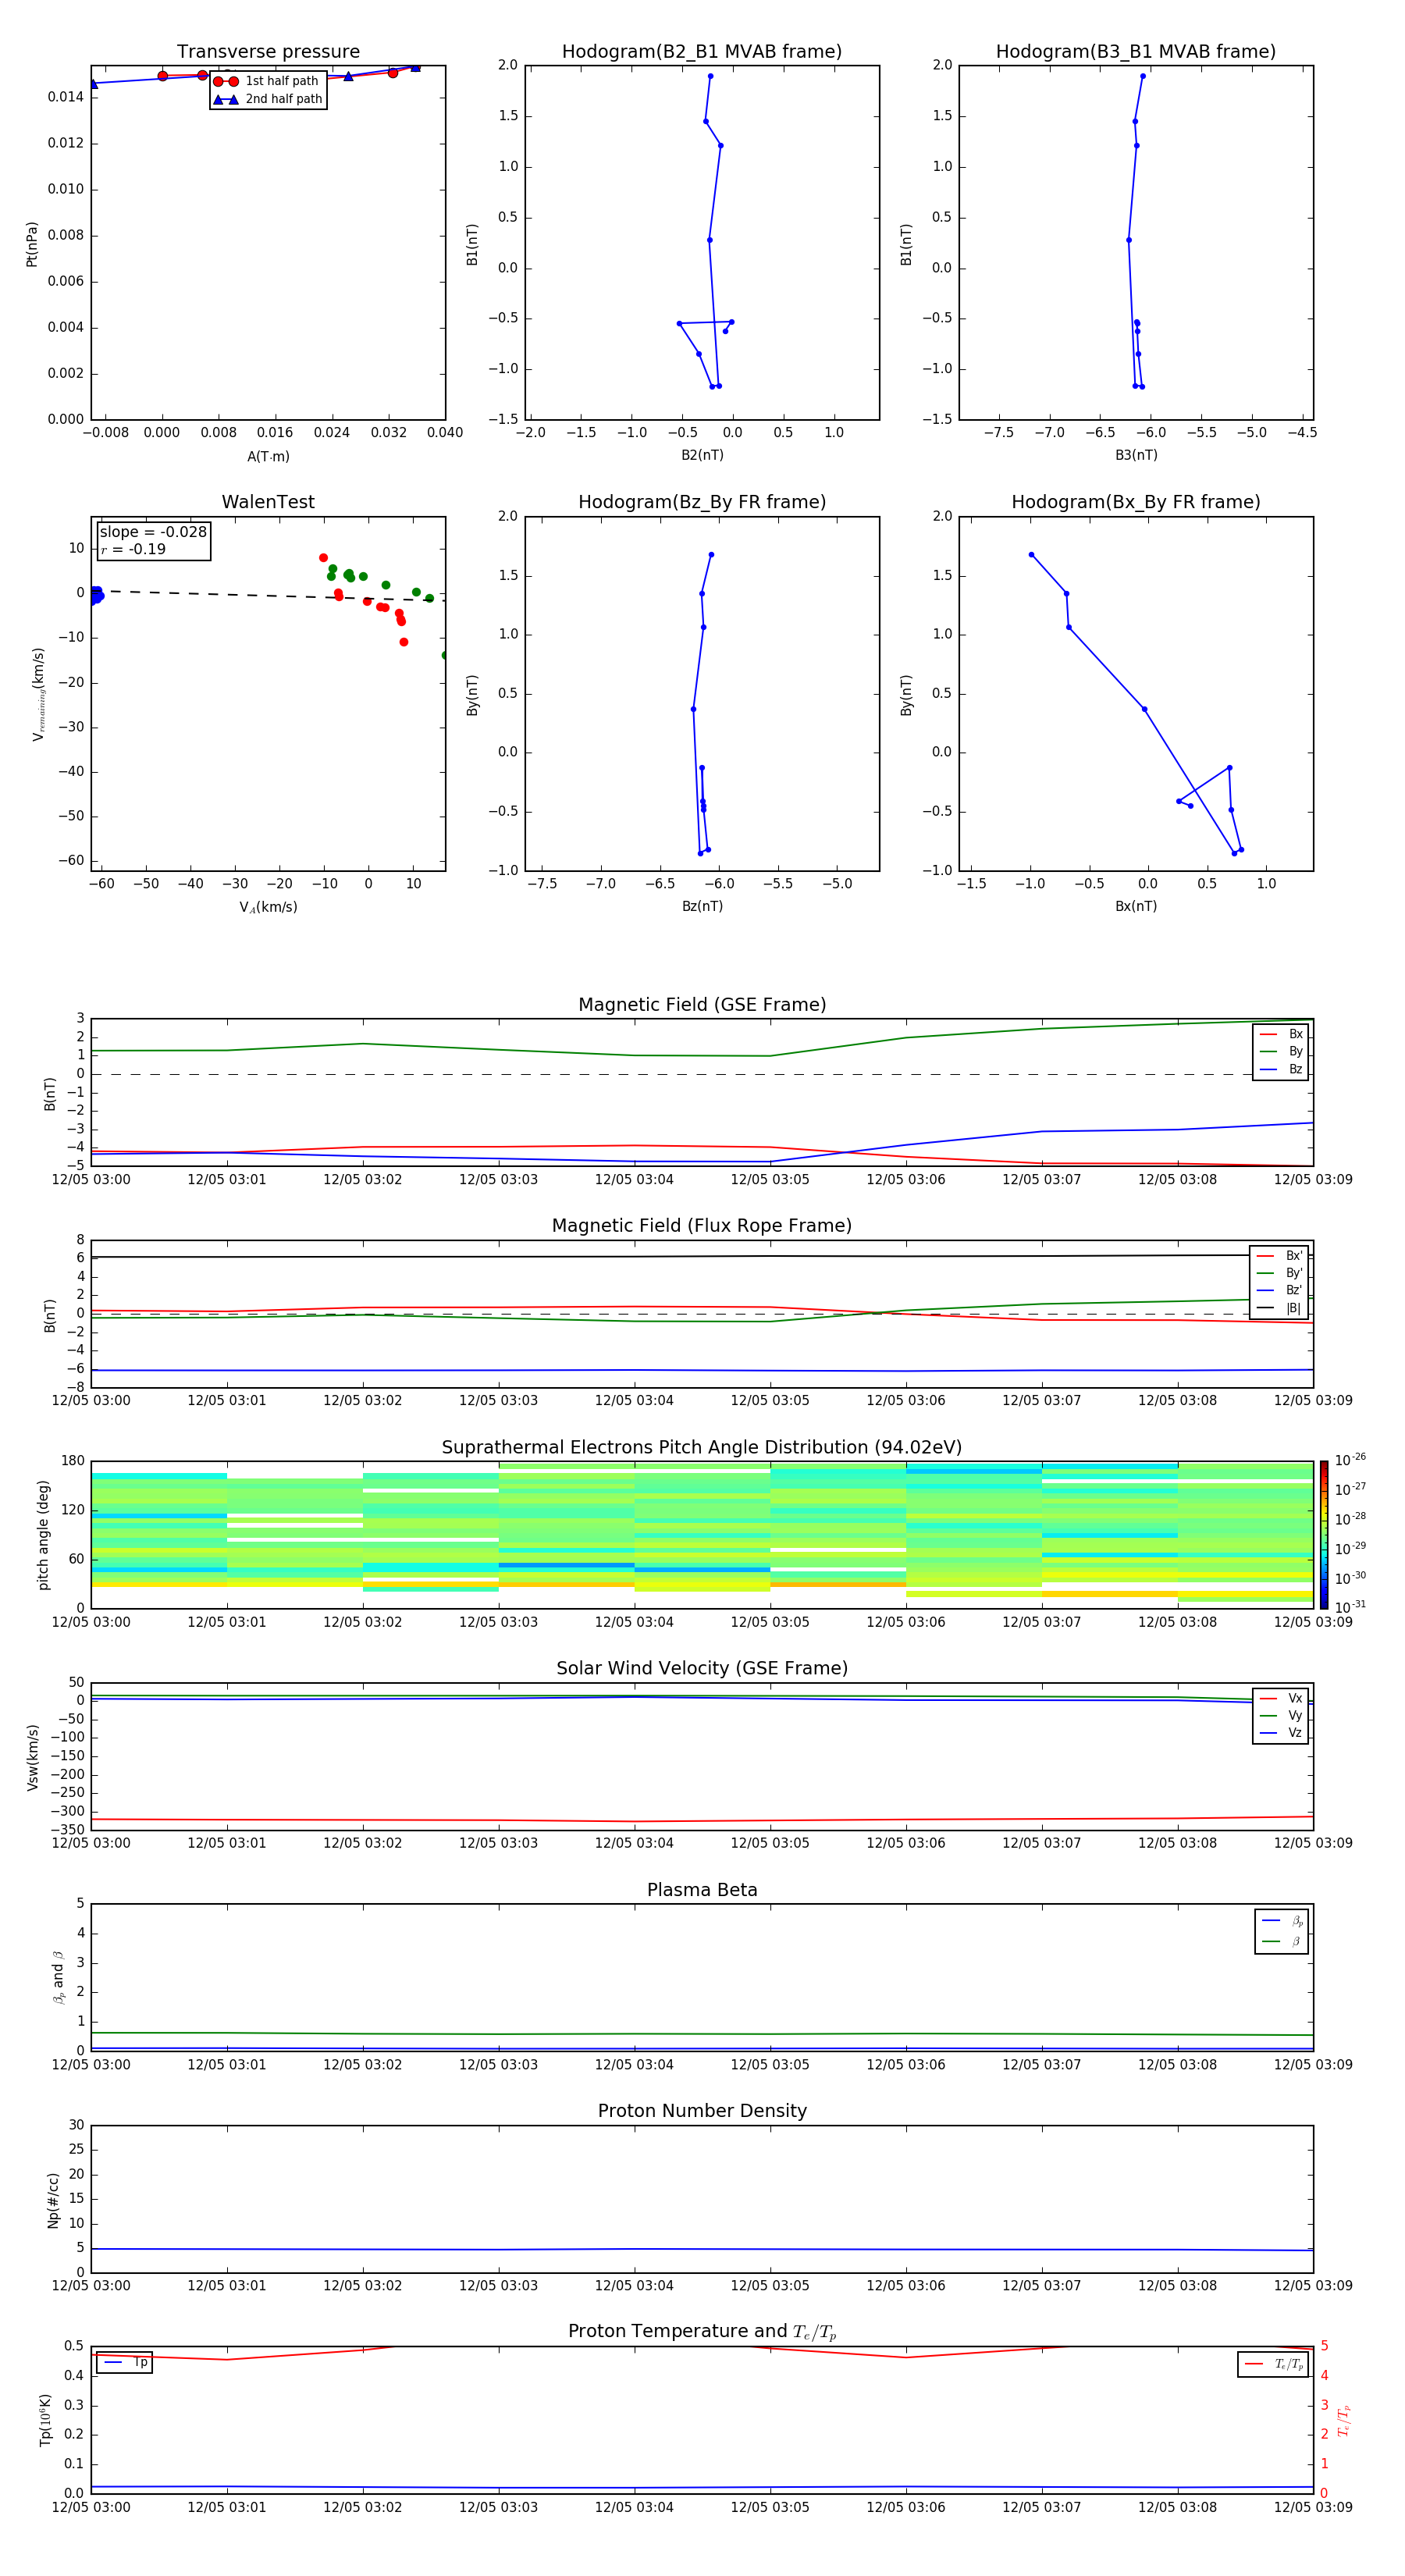The width and height of the screenshot is (1405, 2576).
Task: Click 'A(T·m)' axis label
Action: point(268,457)
